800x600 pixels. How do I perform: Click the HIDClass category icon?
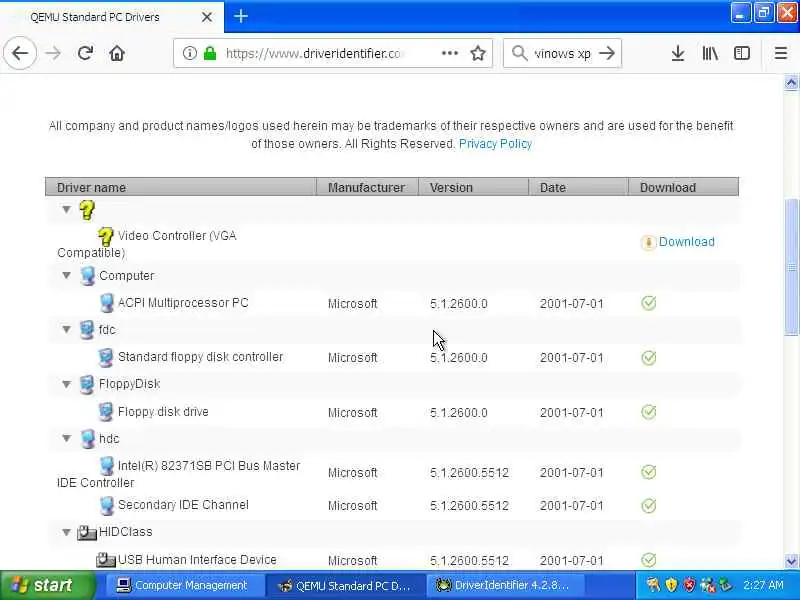[x=87, y=533]
